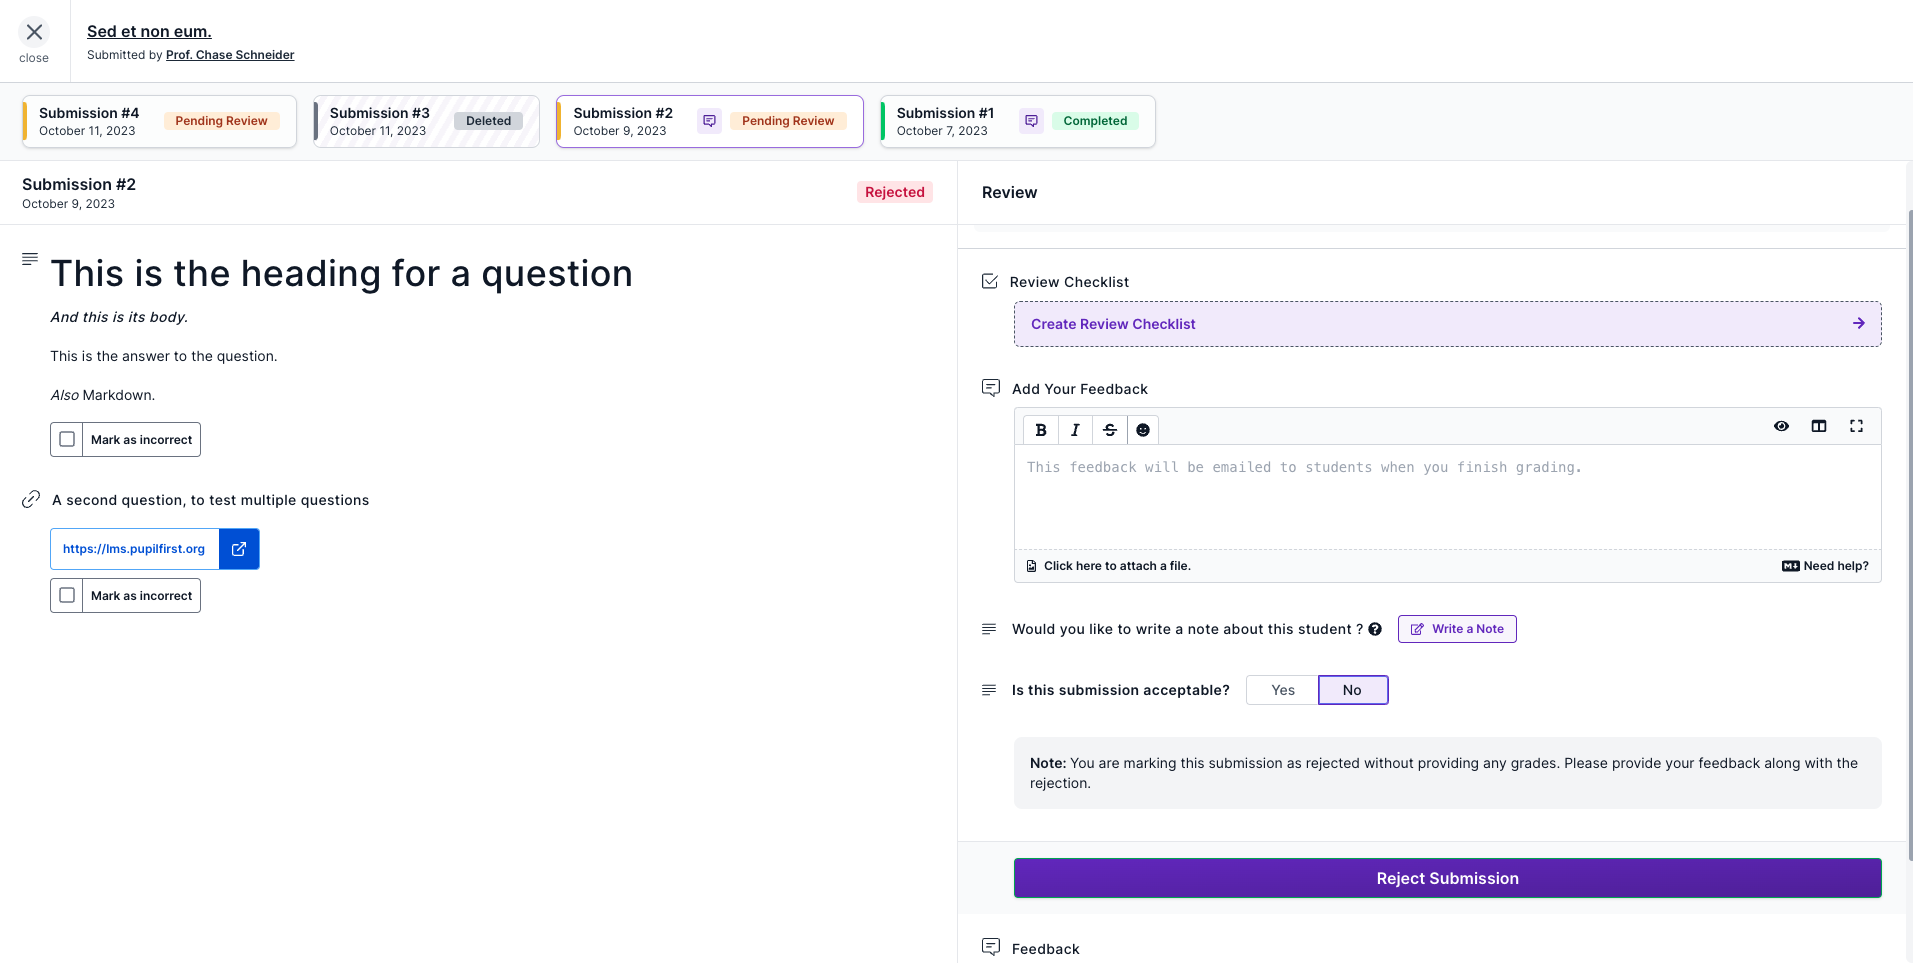This screenshot has width=1913, height=963.
Task: Click here to attach a file
Action: point(1116,566)
